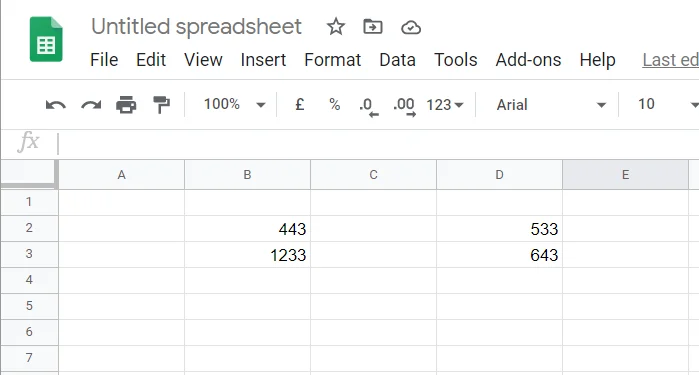Select the cell containing 1233

click(x=247, y=255)
